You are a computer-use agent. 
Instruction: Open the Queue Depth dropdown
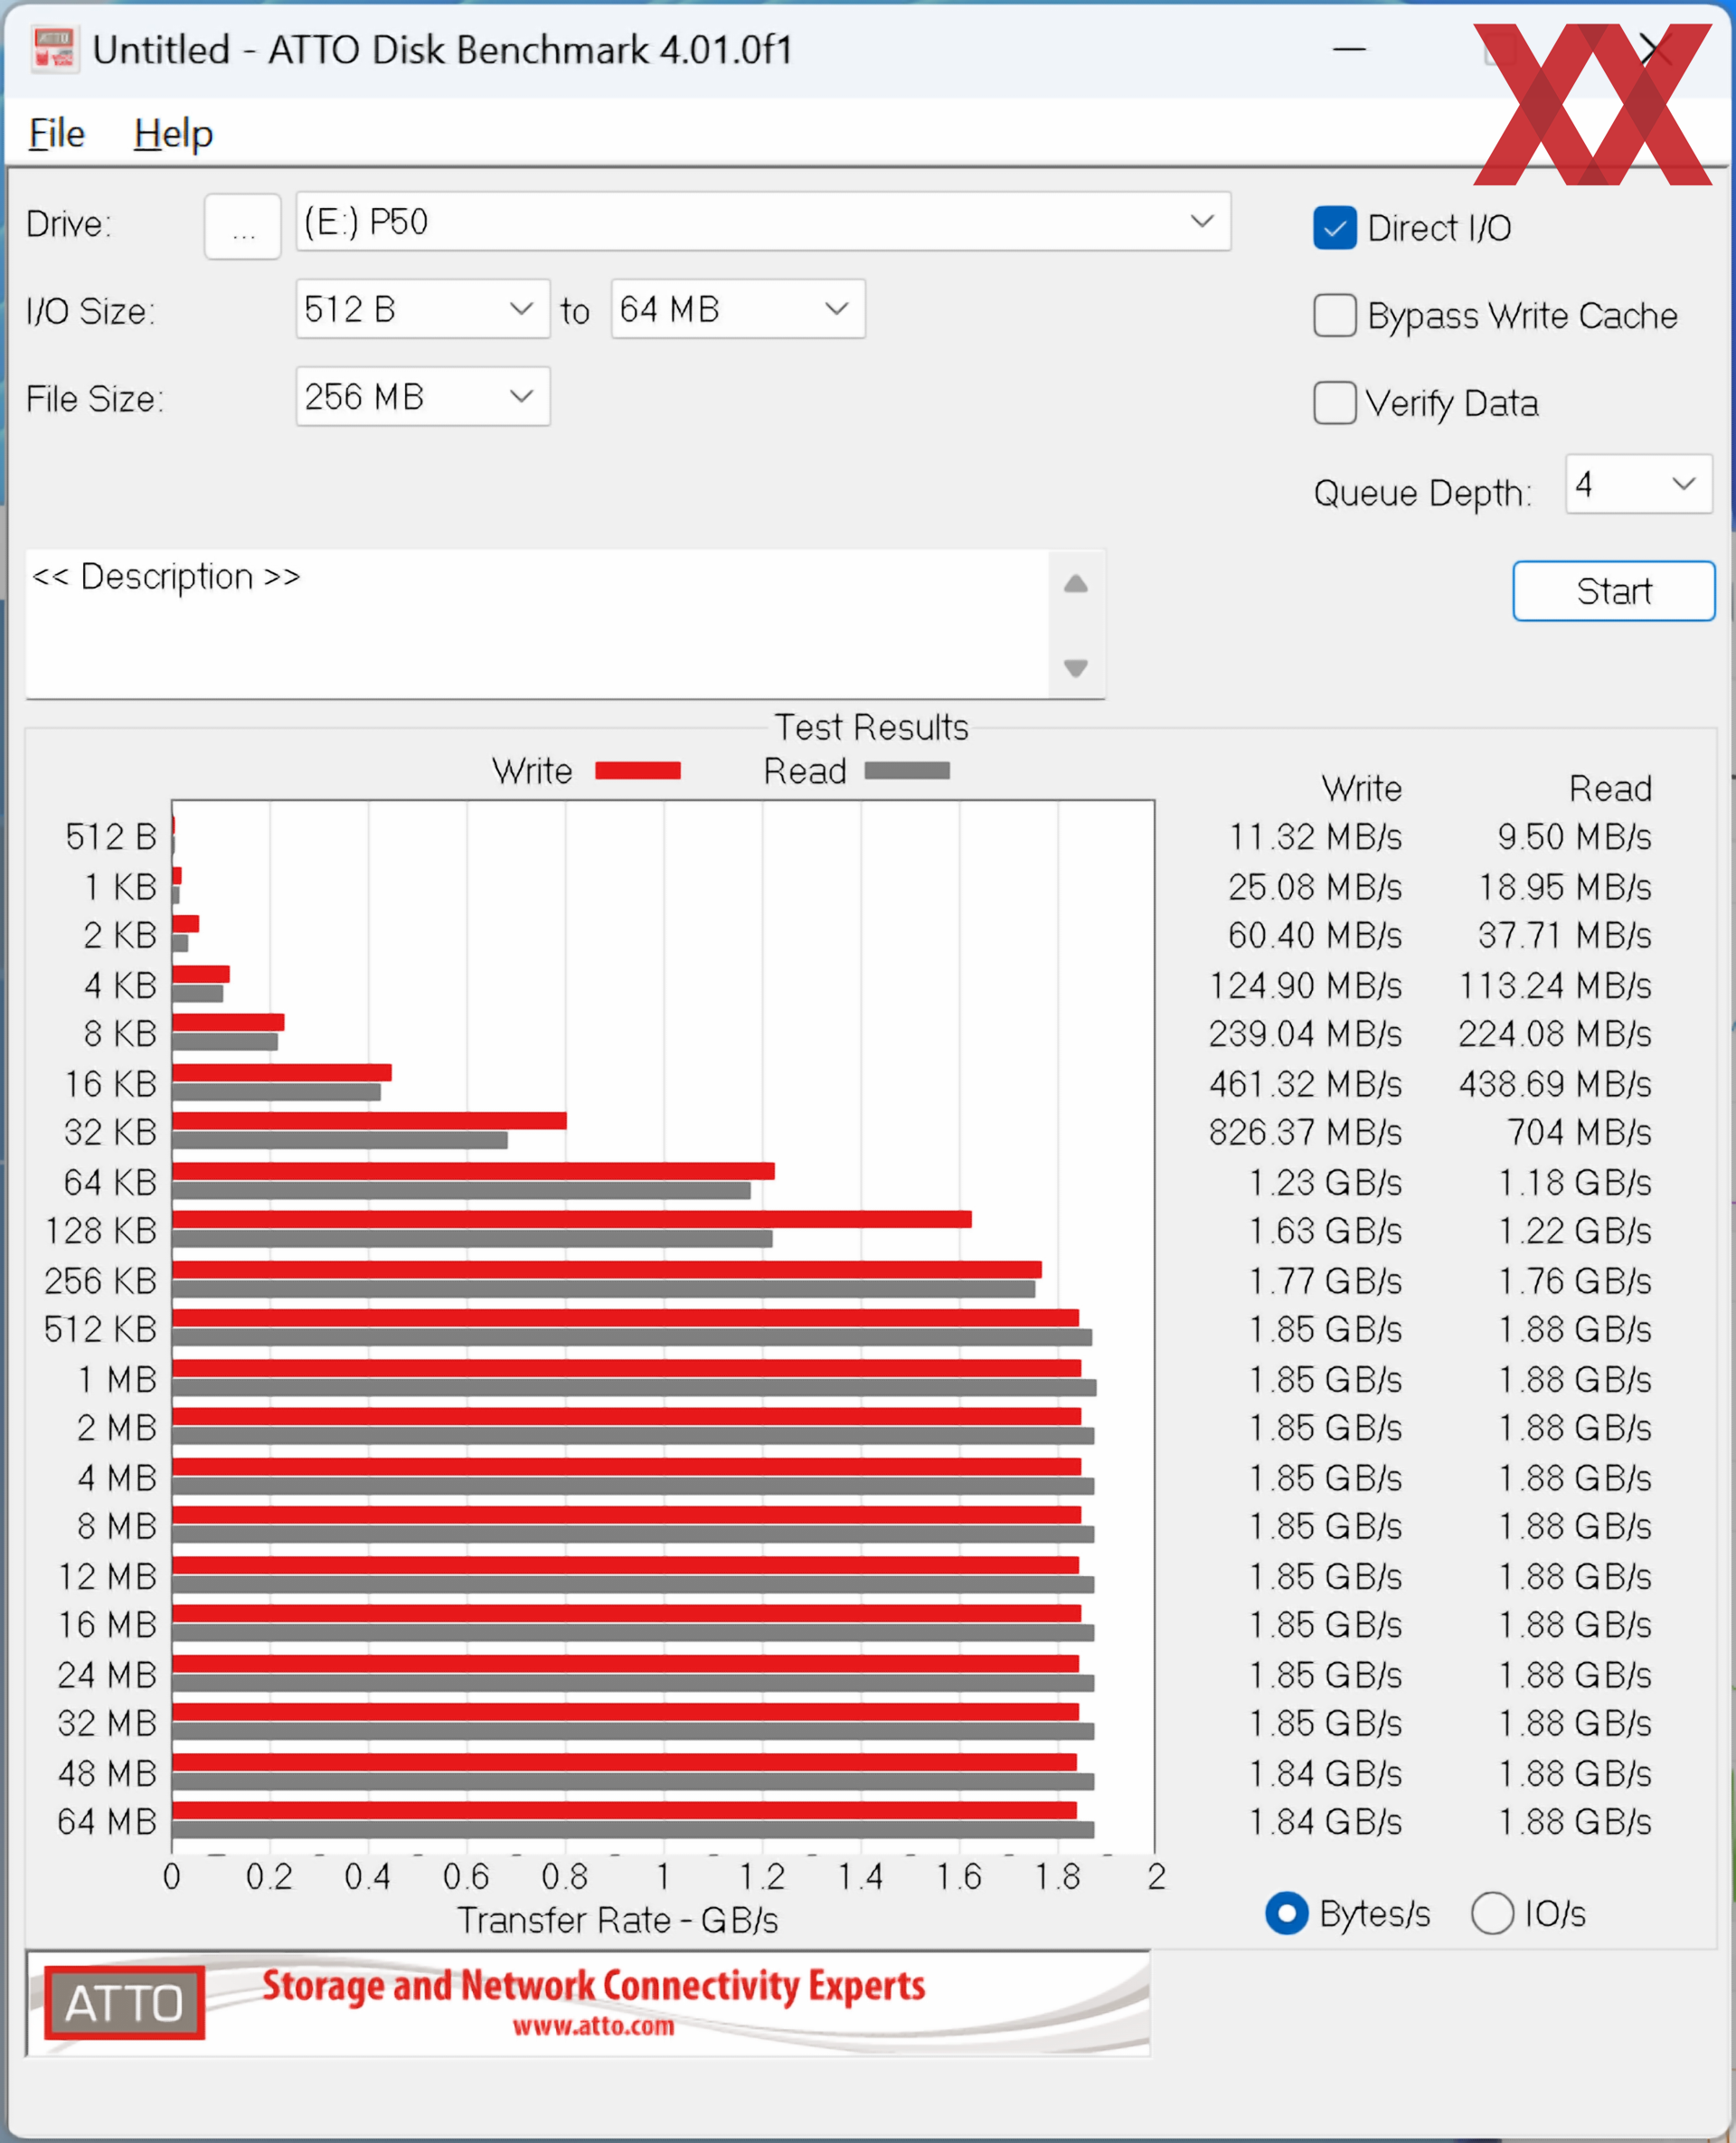point(1638,485)
